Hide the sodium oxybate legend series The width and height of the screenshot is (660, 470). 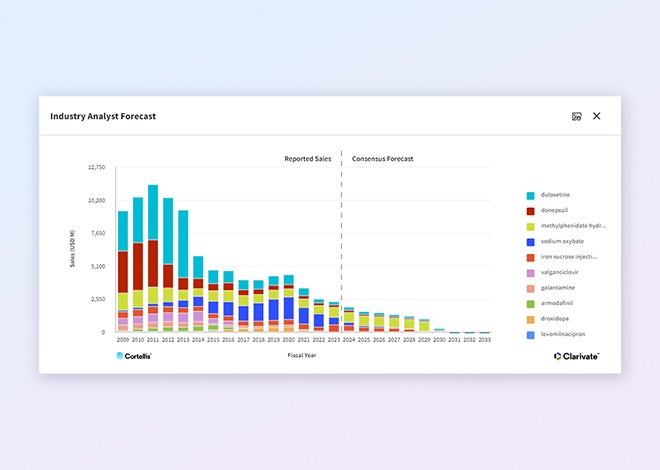(x=561, y=241)
